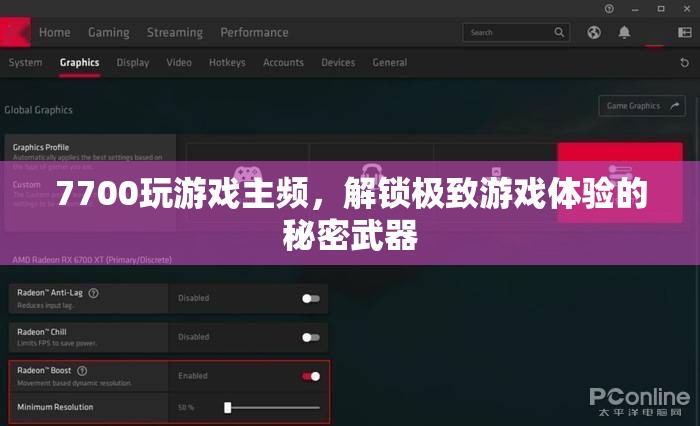
Task: Select the Graphics sub-tab
Action: pyautogui.click(x=79, y=63)
